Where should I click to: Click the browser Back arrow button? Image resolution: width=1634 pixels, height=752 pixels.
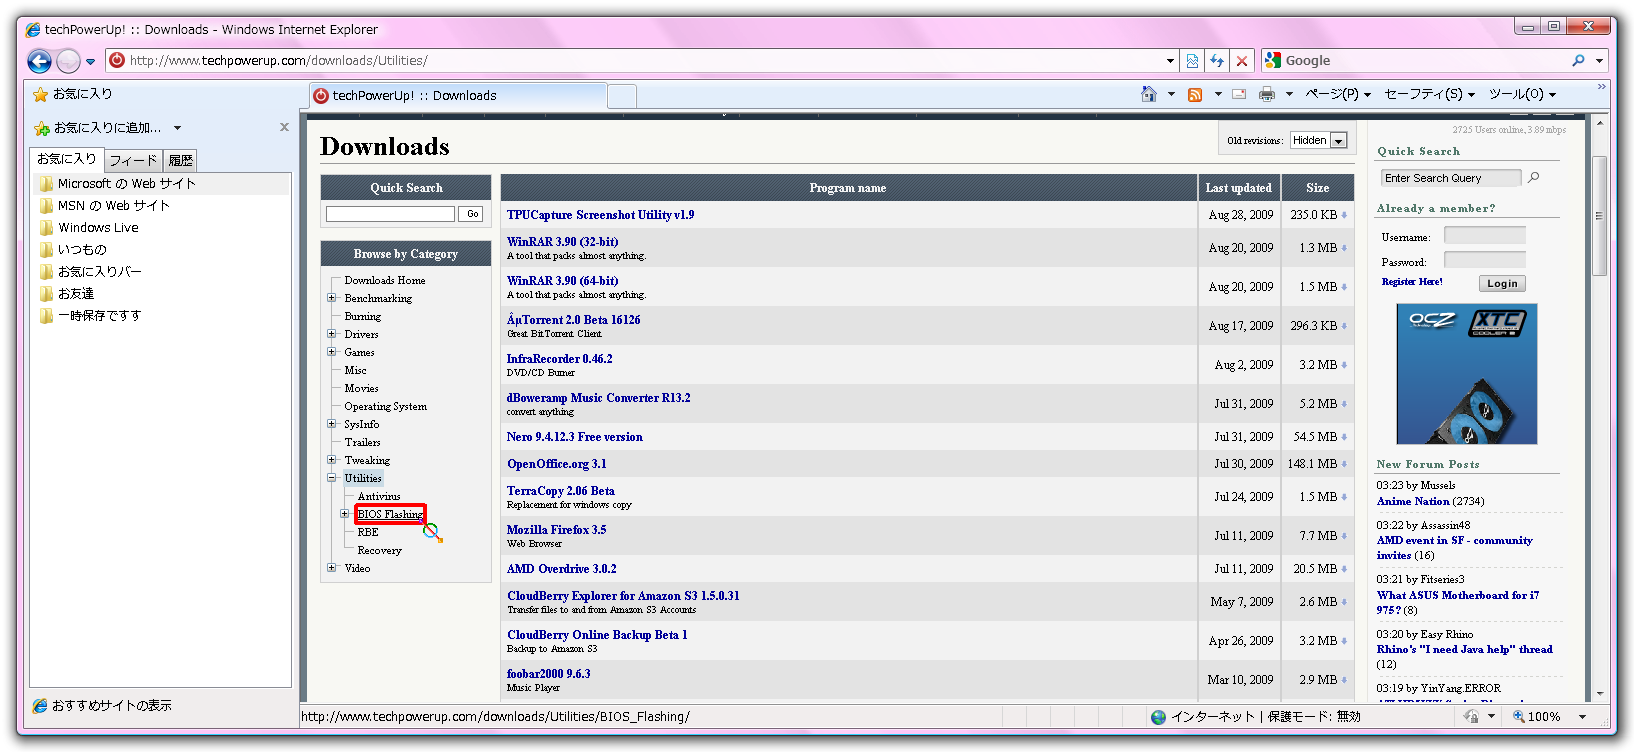coord(39,61)
